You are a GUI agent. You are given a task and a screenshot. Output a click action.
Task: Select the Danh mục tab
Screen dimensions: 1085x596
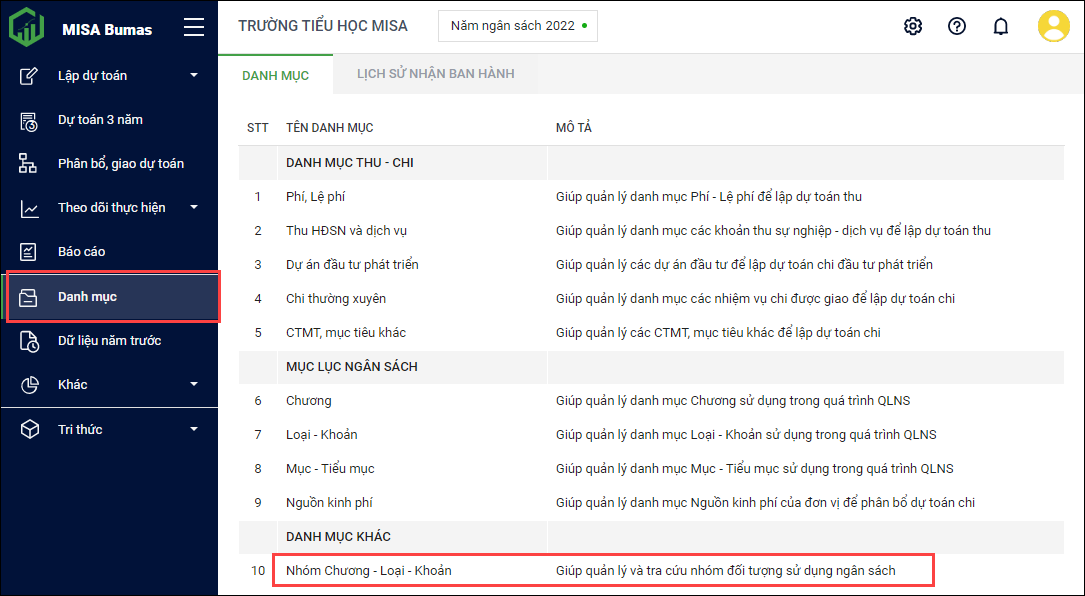point(275,75)
